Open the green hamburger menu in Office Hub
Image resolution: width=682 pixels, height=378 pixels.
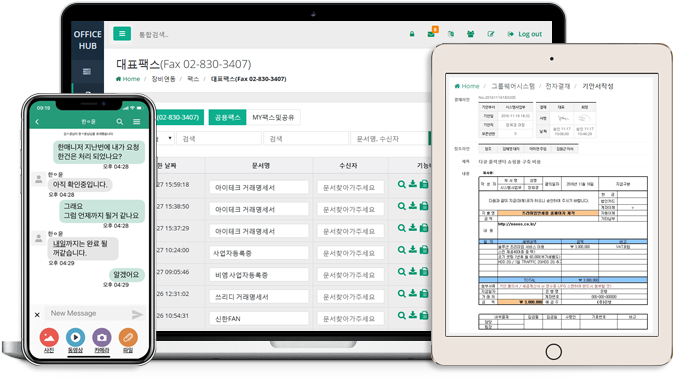[x=122, y=33]
